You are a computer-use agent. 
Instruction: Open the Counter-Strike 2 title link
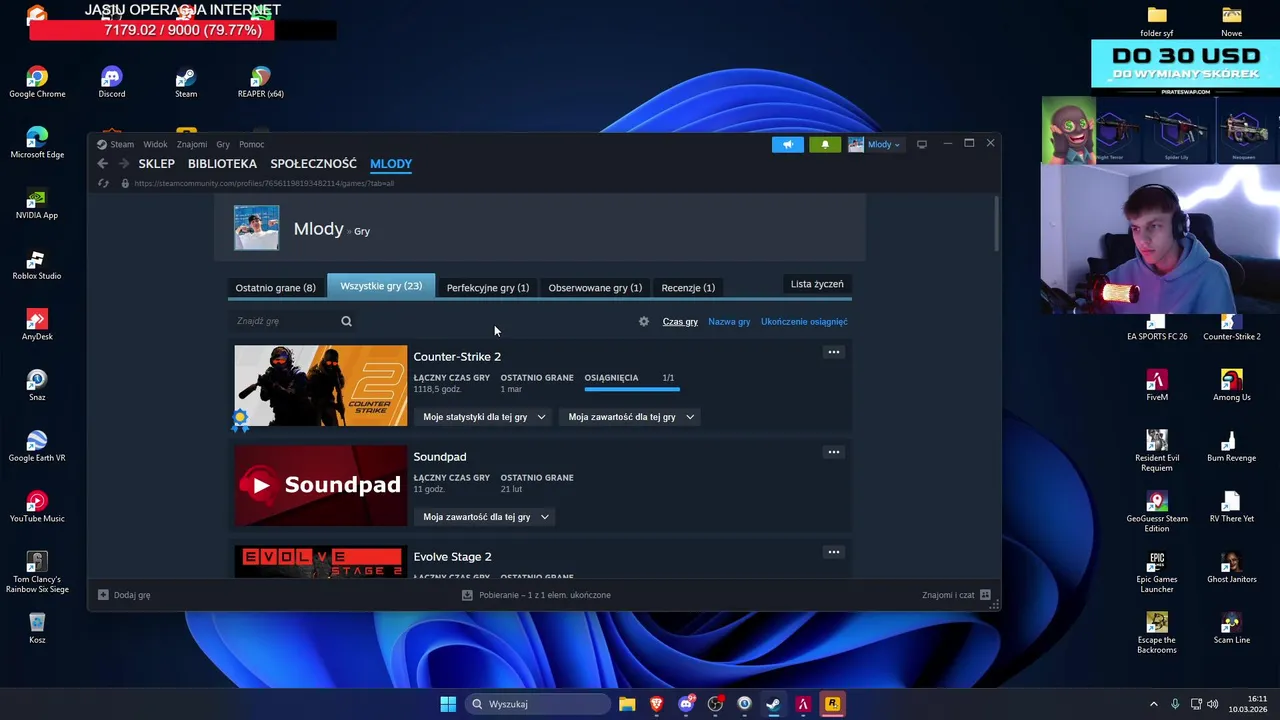(457, 357)
